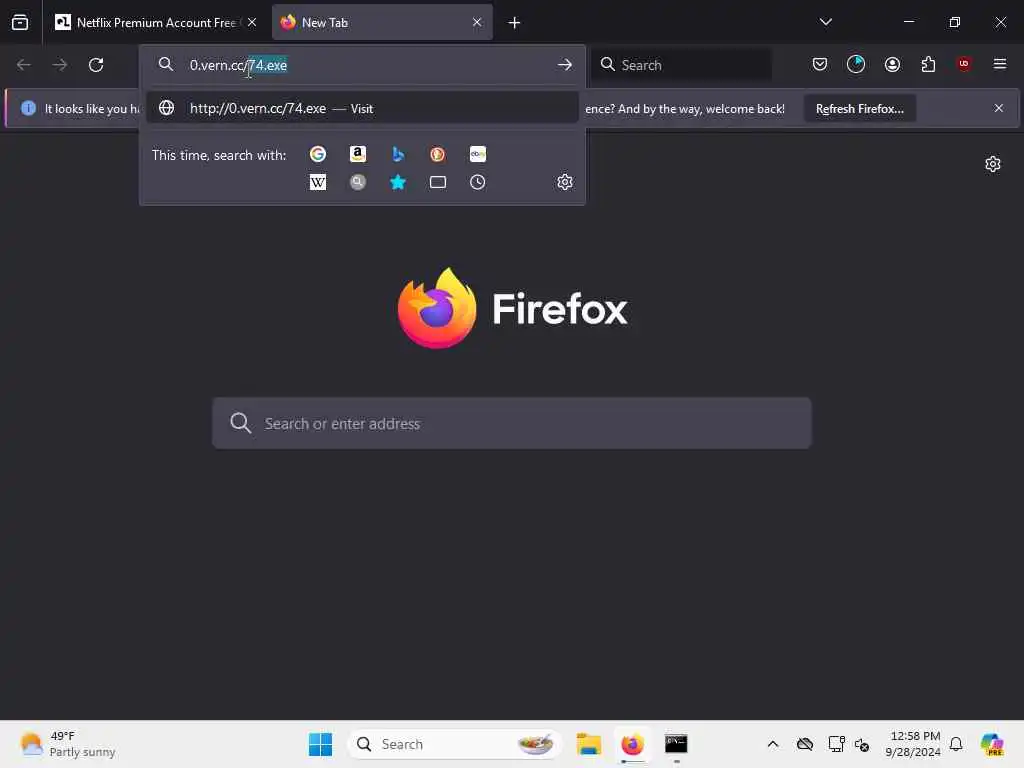
Task: Go forward with the forward arrow
Action: coord(59,65)
